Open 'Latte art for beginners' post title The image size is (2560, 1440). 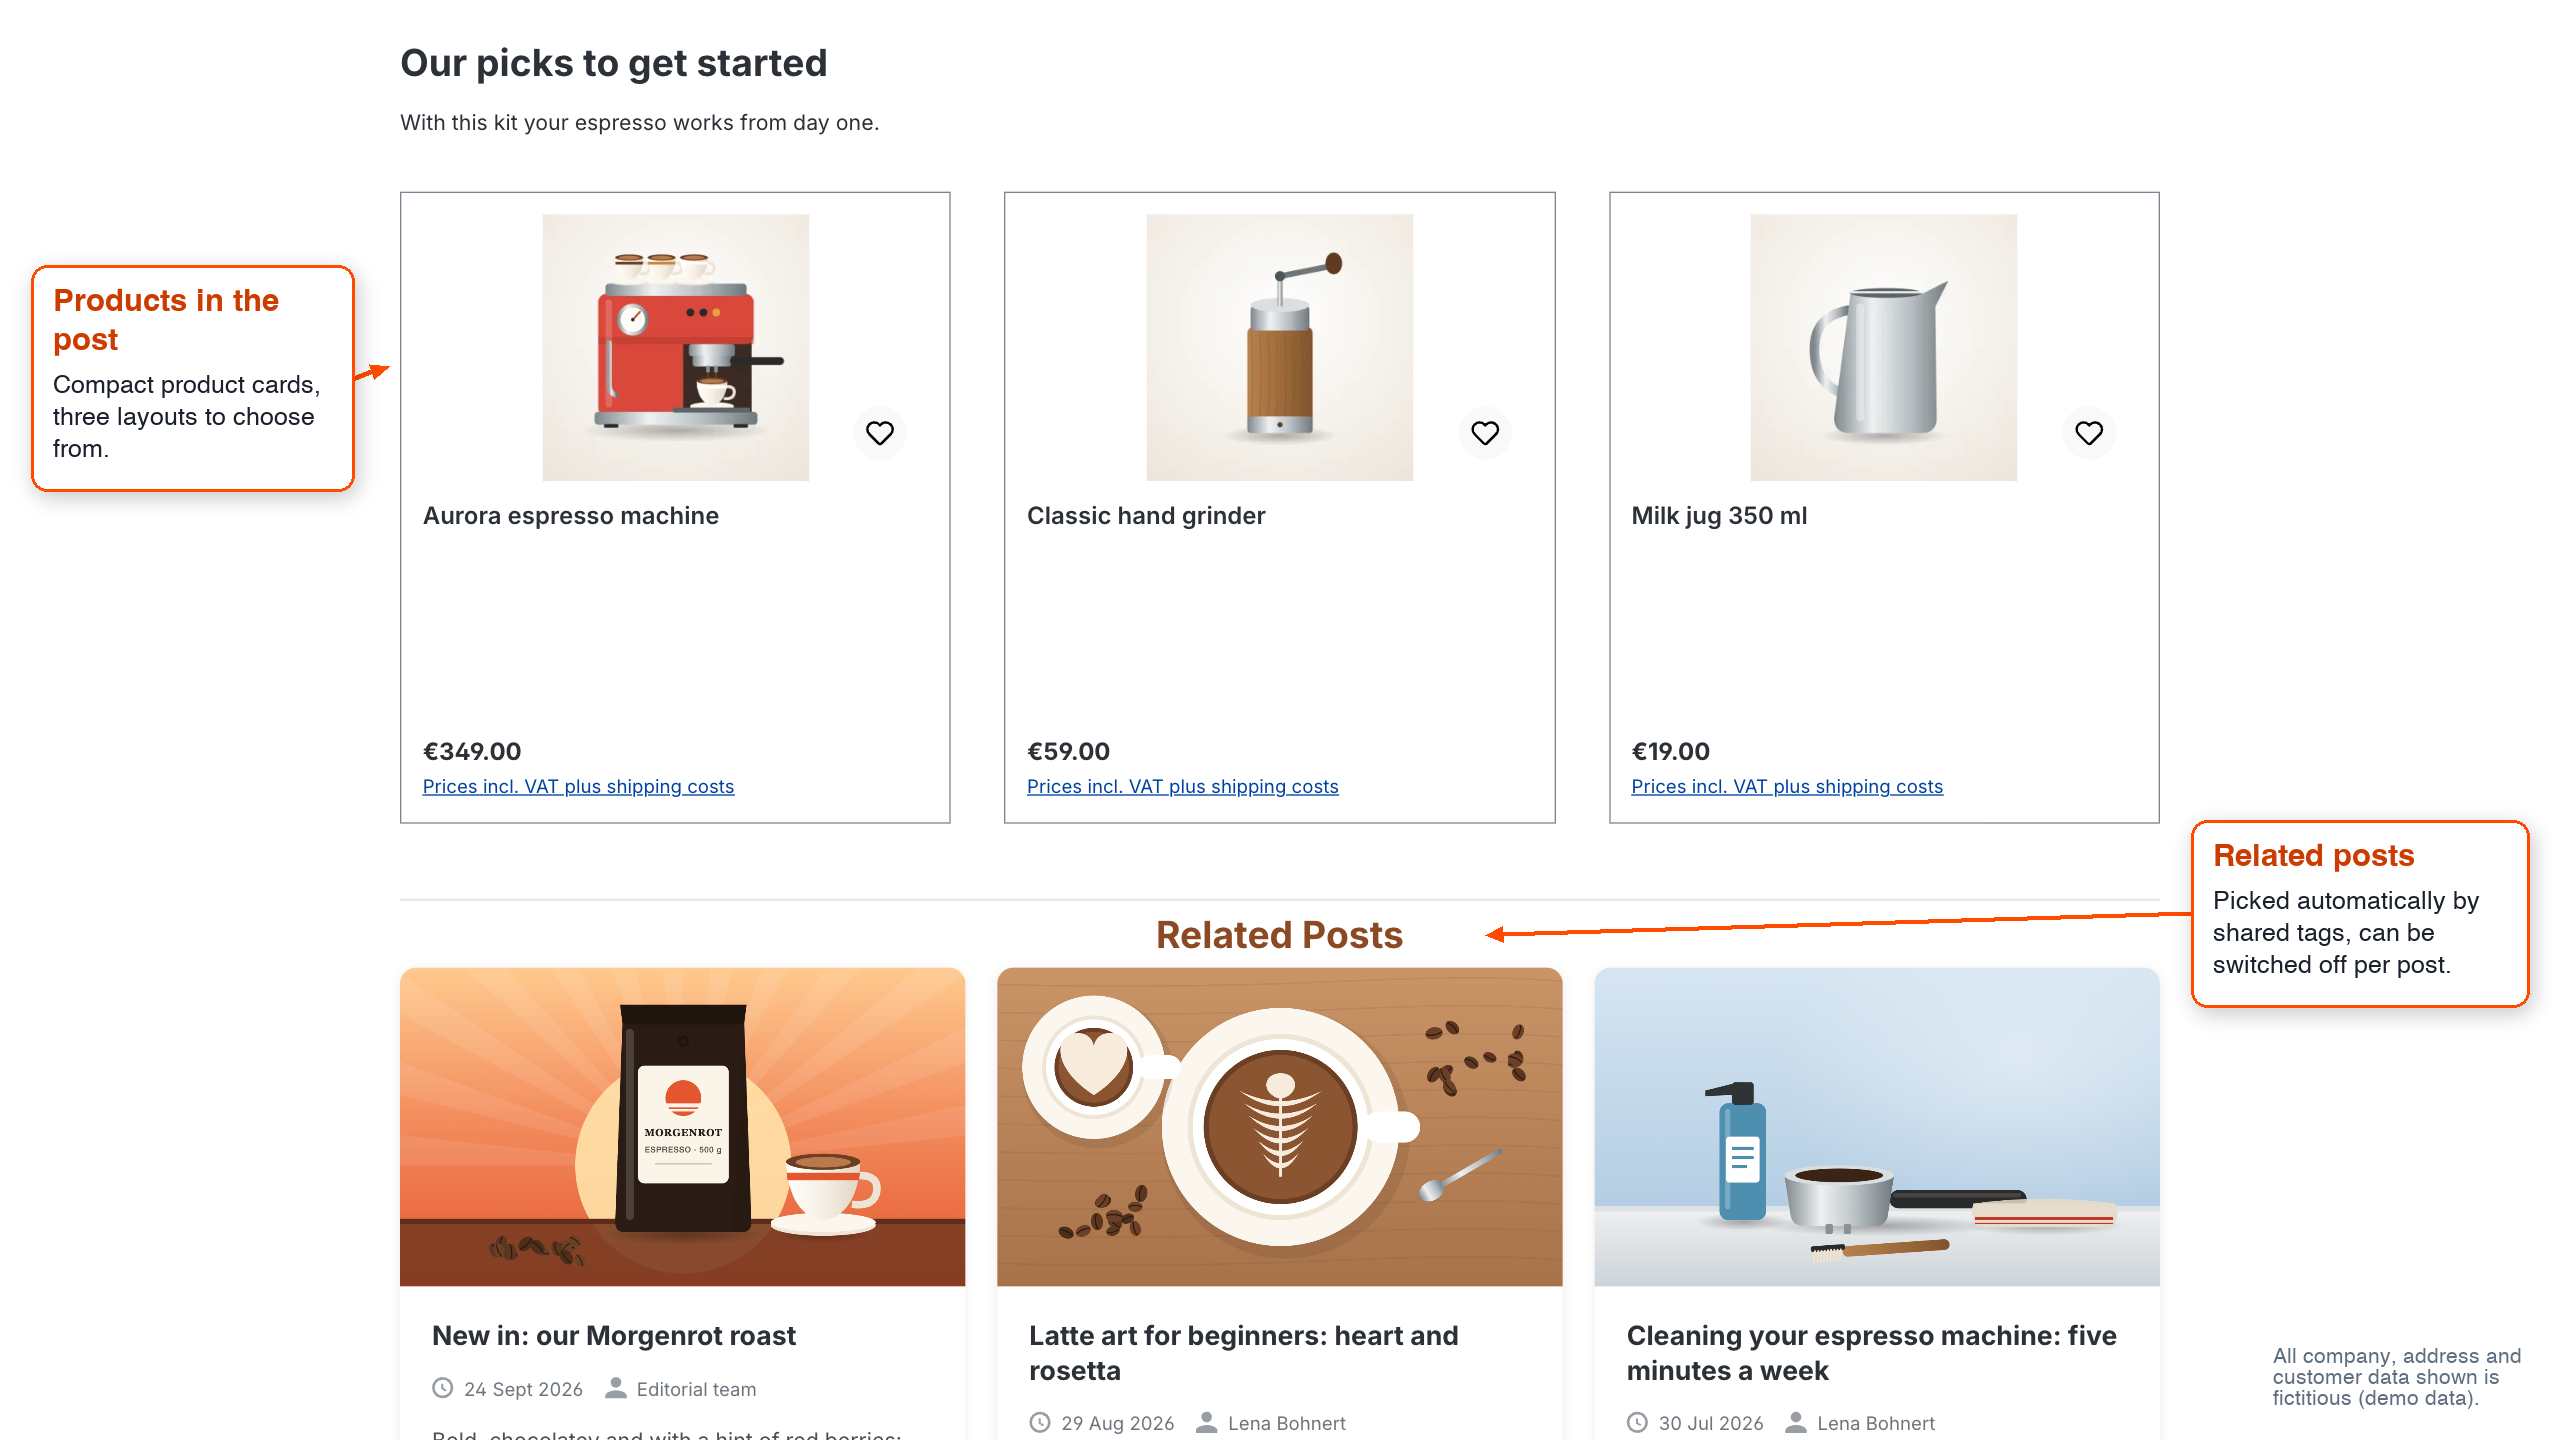tap(1243, 1353)
